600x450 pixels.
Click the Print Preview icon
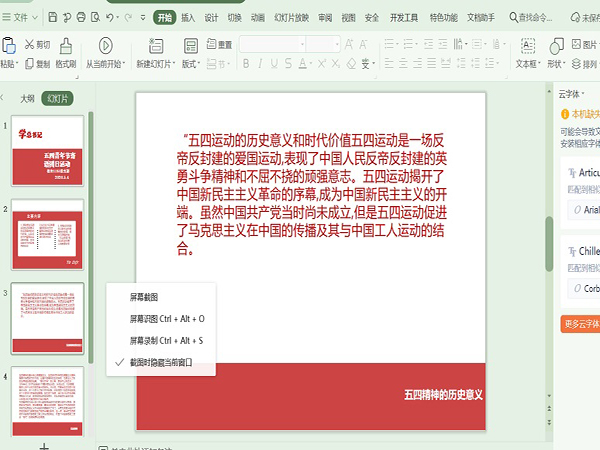[x=95, y=17]
